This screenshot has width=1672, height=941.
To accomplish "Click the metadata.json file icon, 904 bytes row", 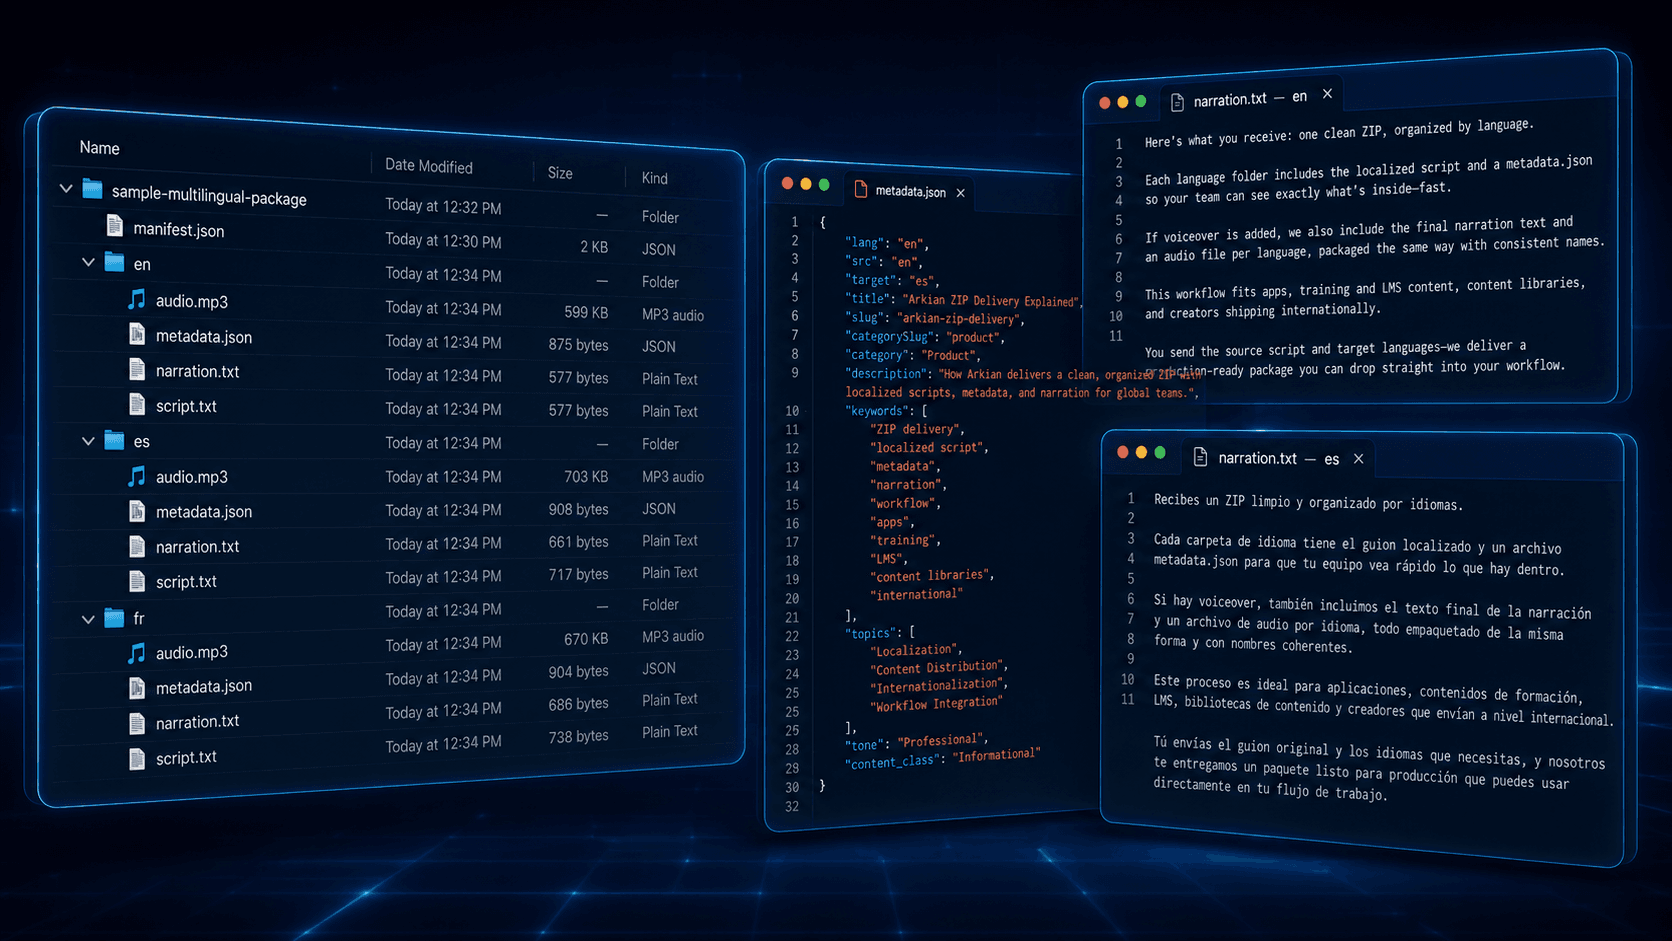I will tap(137, 688).
